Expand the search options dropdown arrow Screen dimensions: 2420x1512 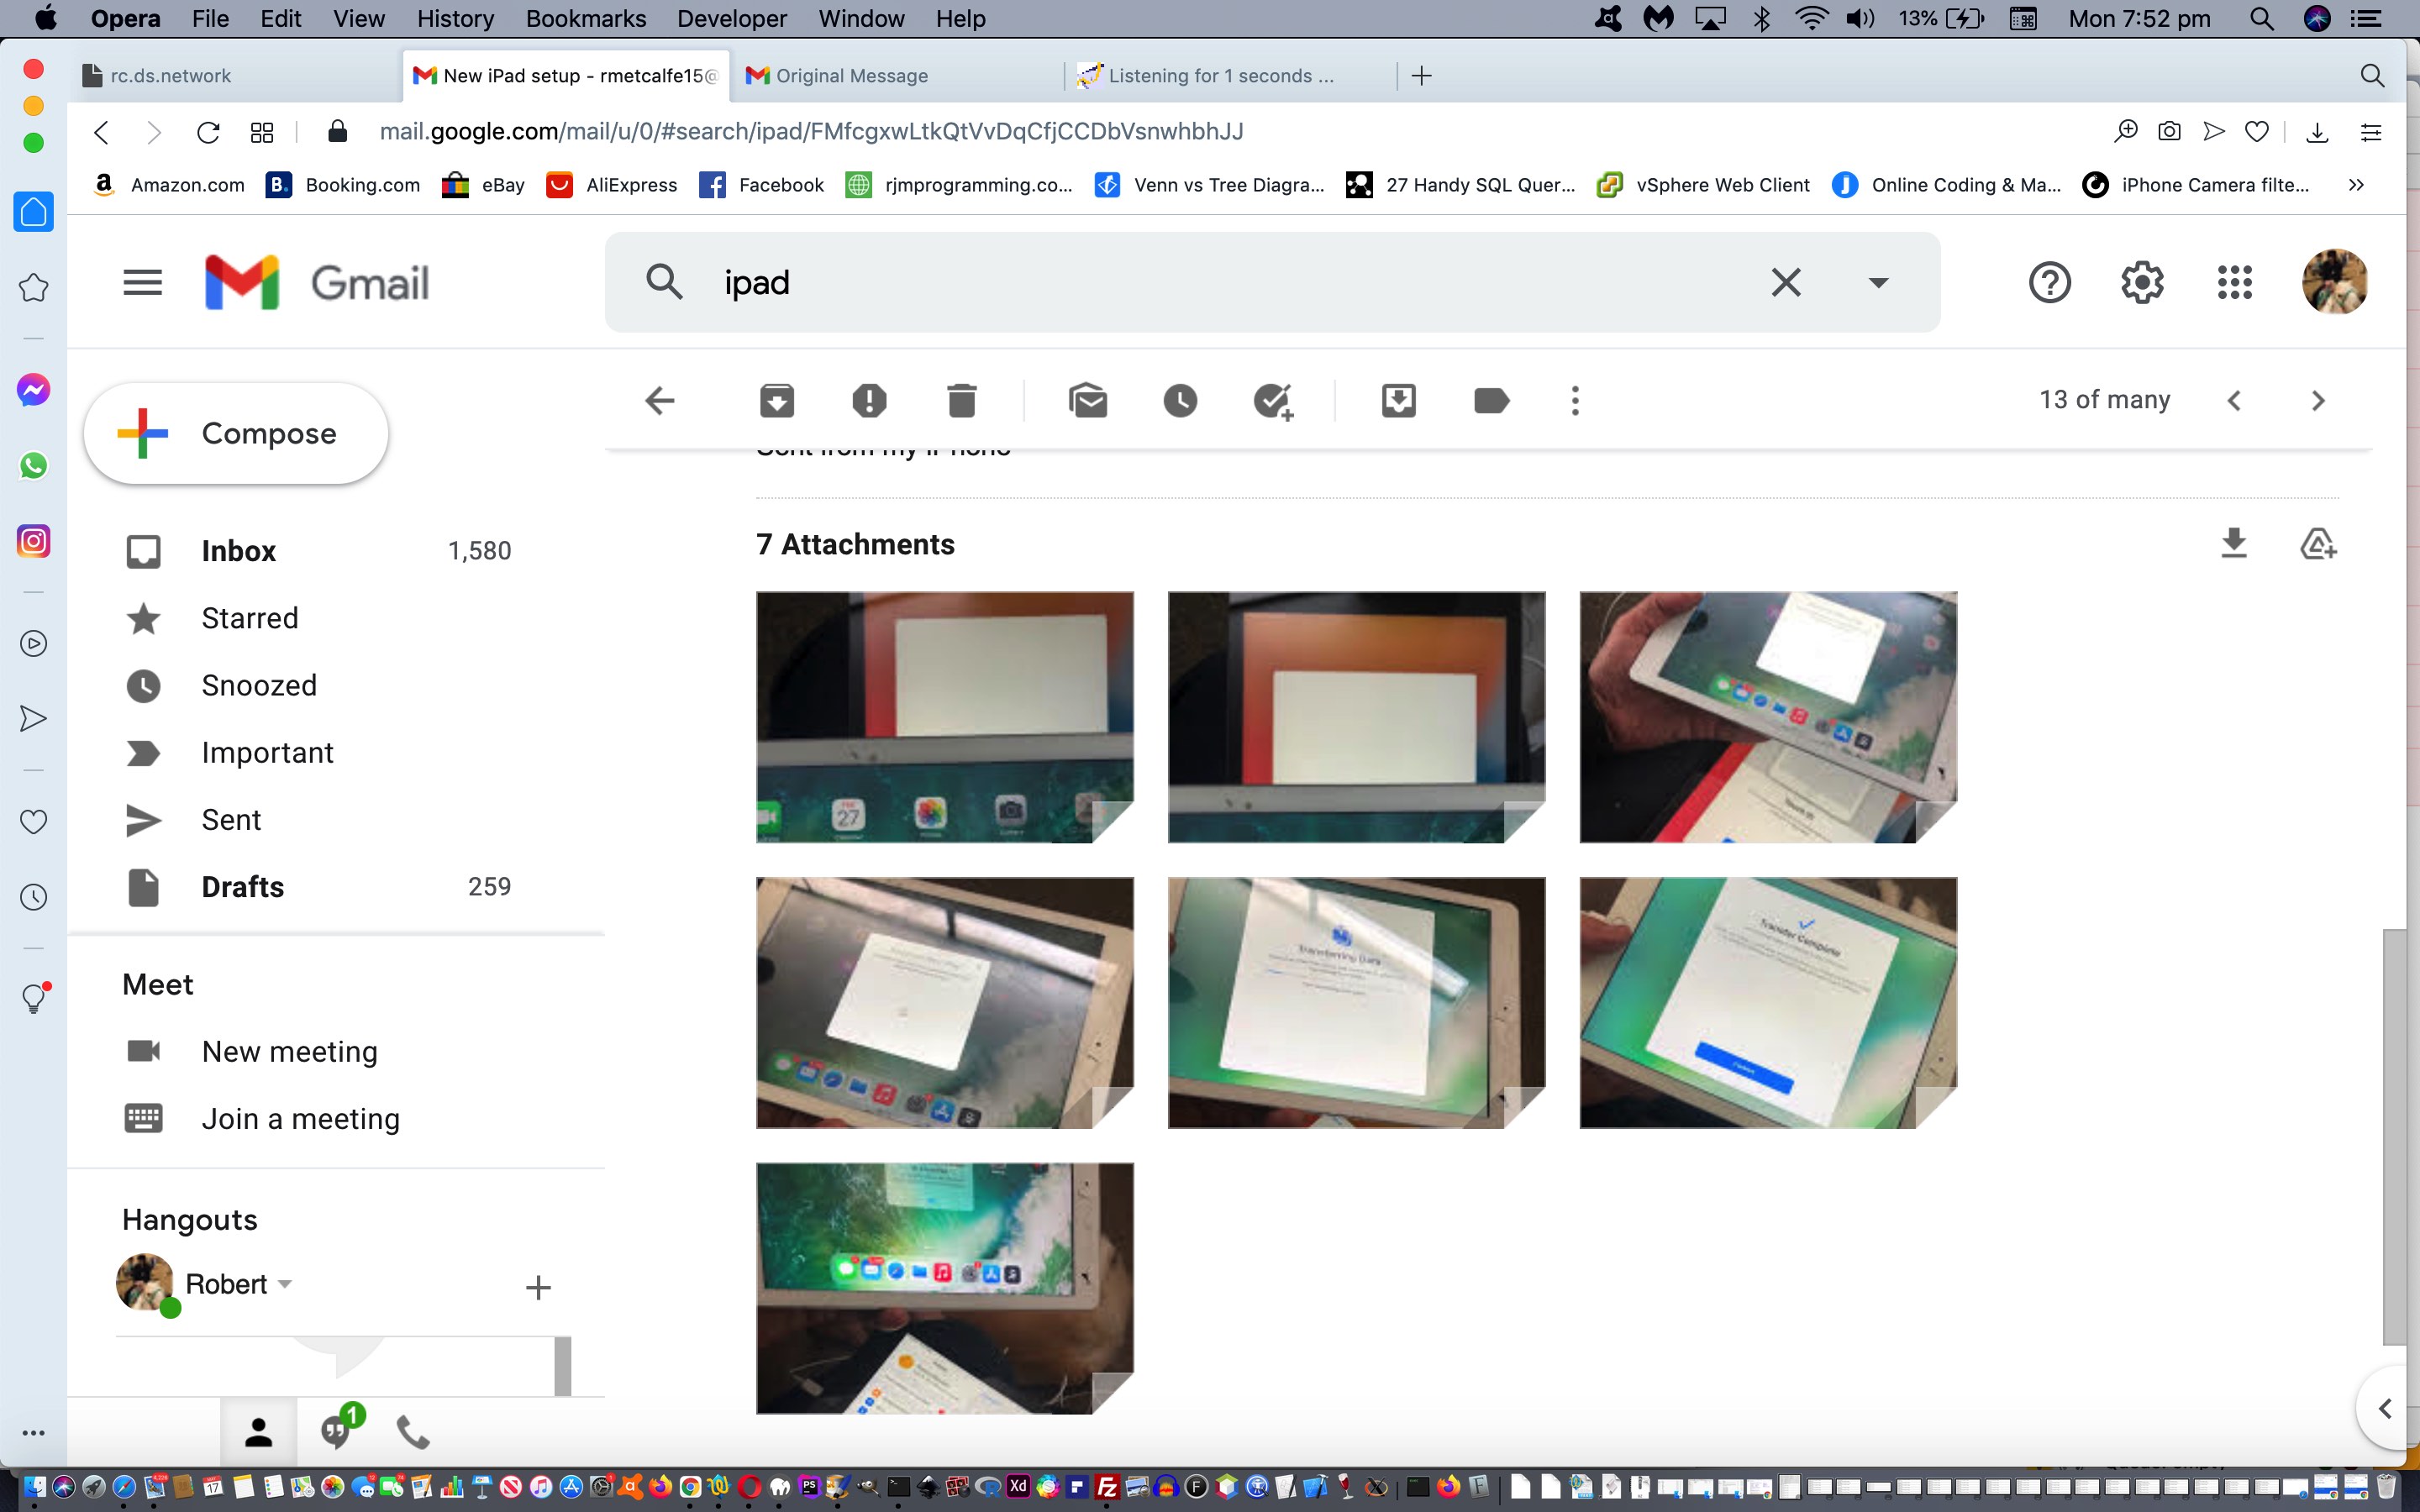[x=1878, y=283]
